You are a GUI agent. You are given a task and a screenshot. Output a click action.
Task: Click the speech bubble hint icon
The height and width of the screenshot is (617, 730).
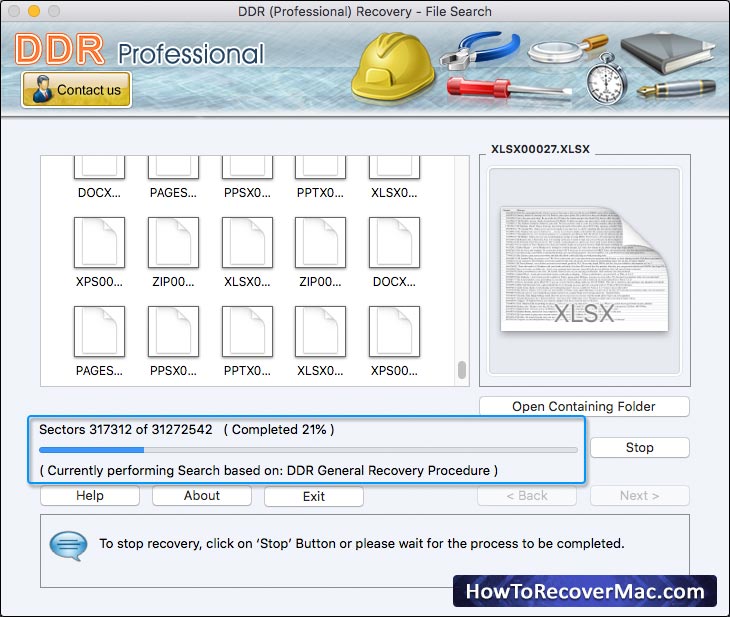pyautogui.click(x=68, y=546)
